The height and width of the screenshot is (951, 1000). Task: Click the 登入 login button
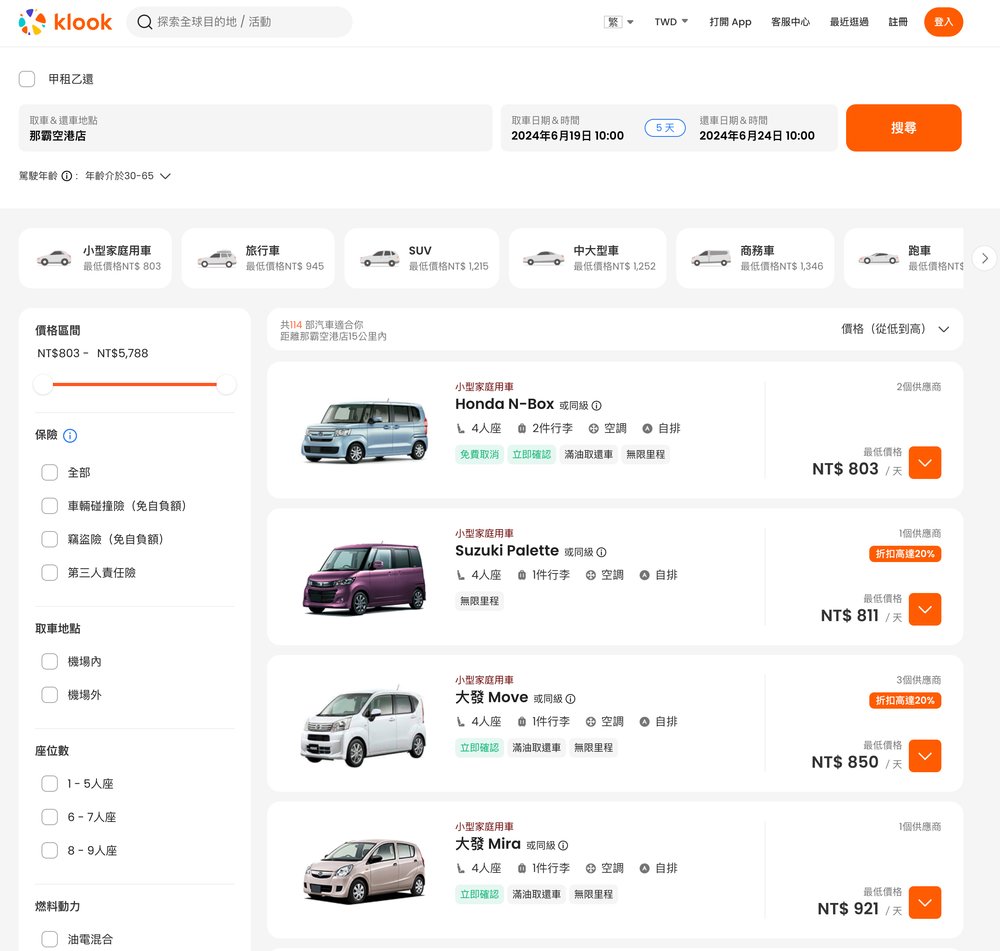click(x=943, y=22)
